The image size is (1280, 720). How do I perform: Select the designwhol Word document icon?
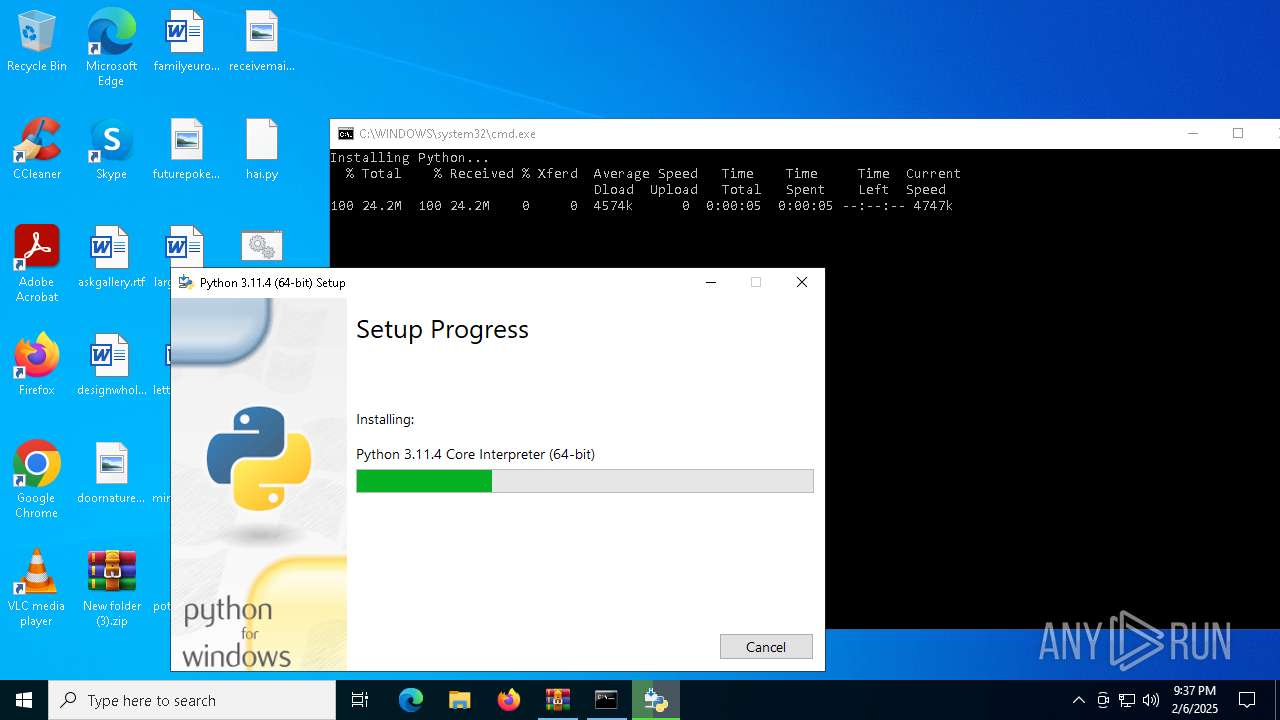111,366
